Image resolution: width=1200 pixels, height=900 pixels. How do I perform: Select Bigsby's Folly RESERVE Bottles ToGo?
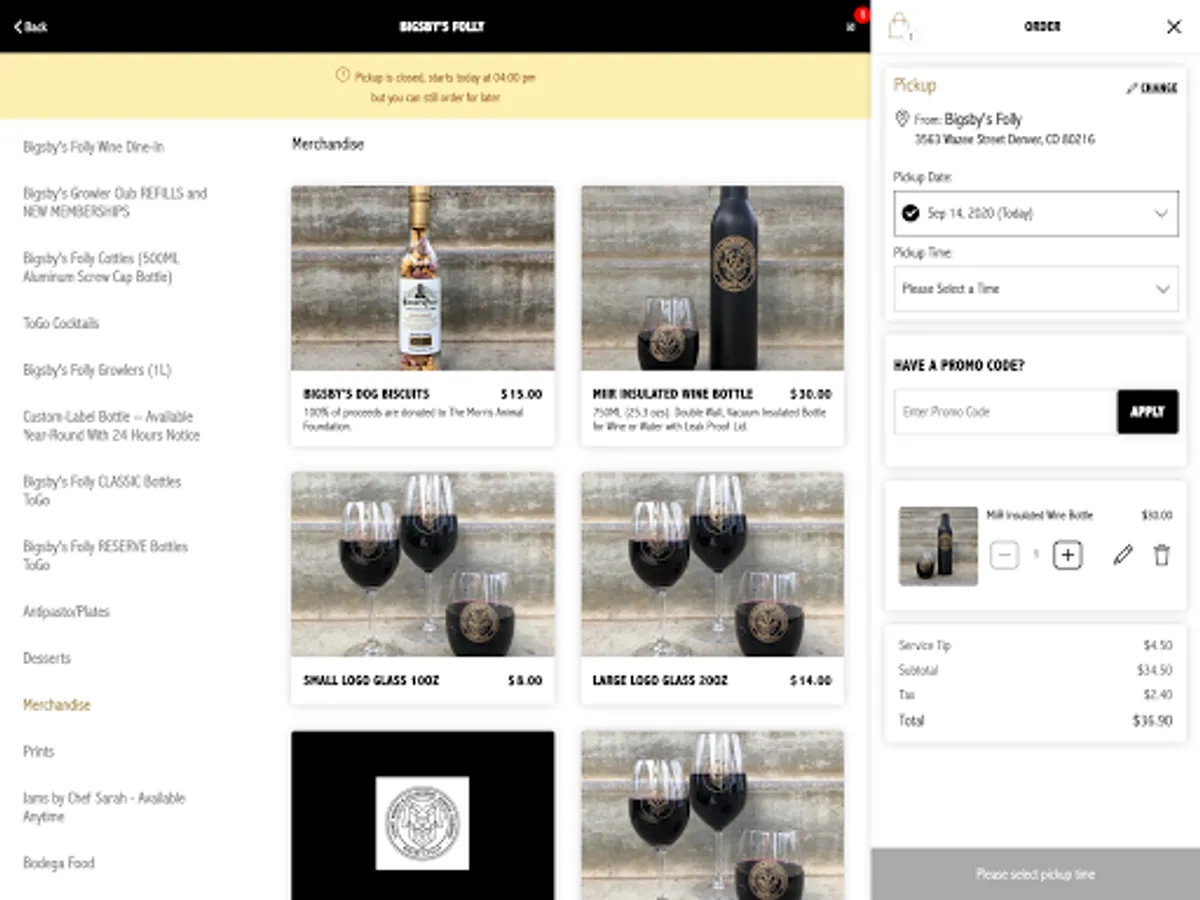coord(105,555)
